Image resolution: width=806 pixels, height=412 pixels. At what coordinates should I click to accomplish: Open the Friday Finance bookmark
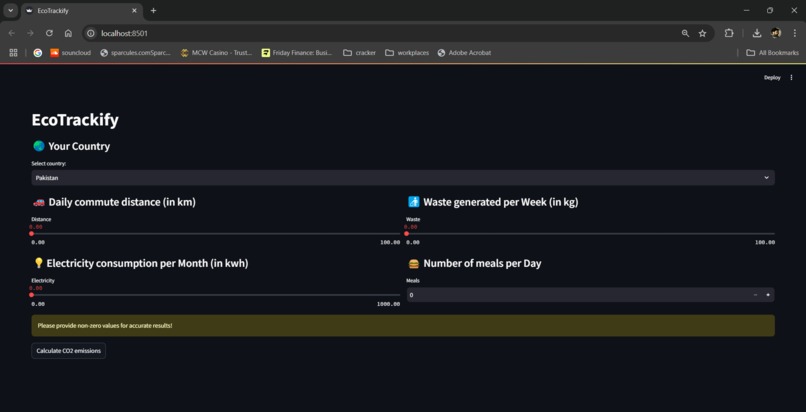tap(297, 52)
